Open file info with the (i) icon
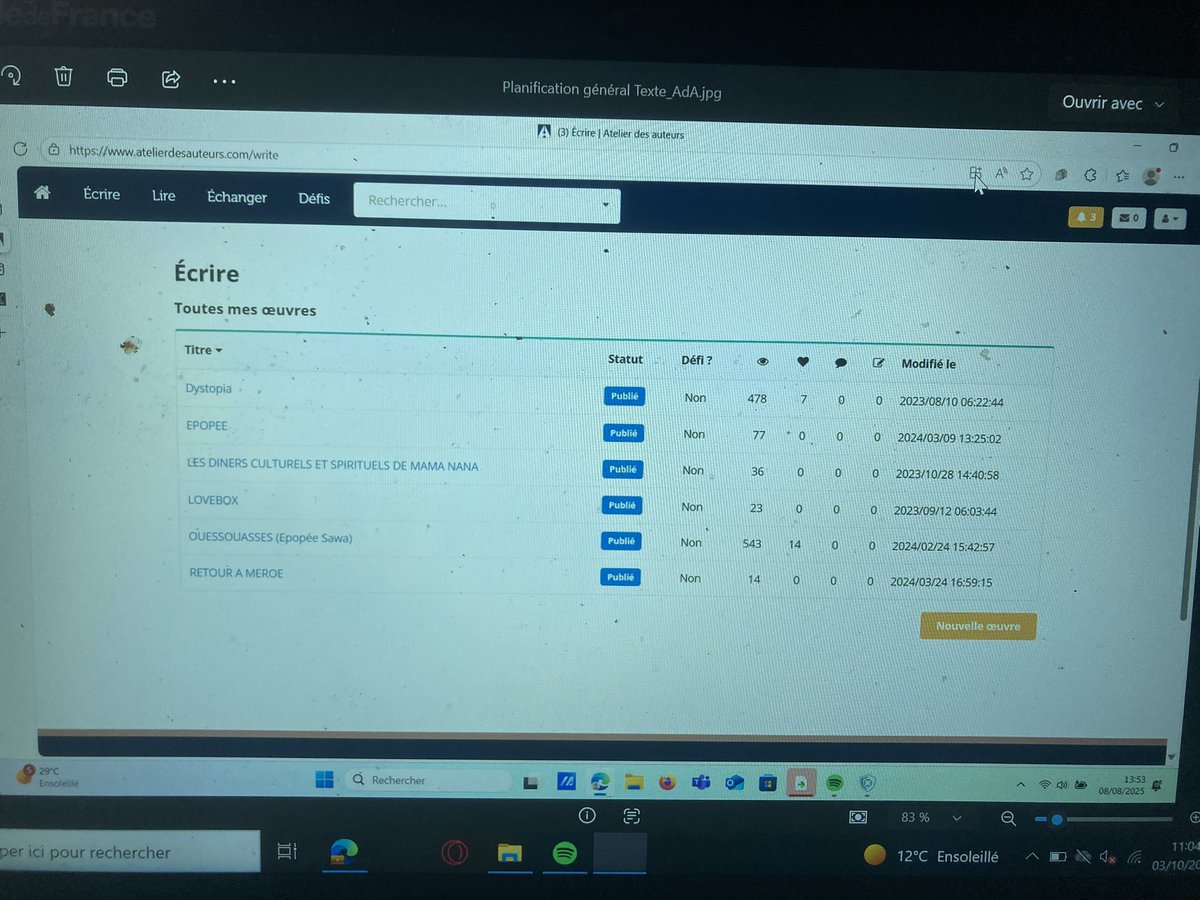 (x=587, y=815)
